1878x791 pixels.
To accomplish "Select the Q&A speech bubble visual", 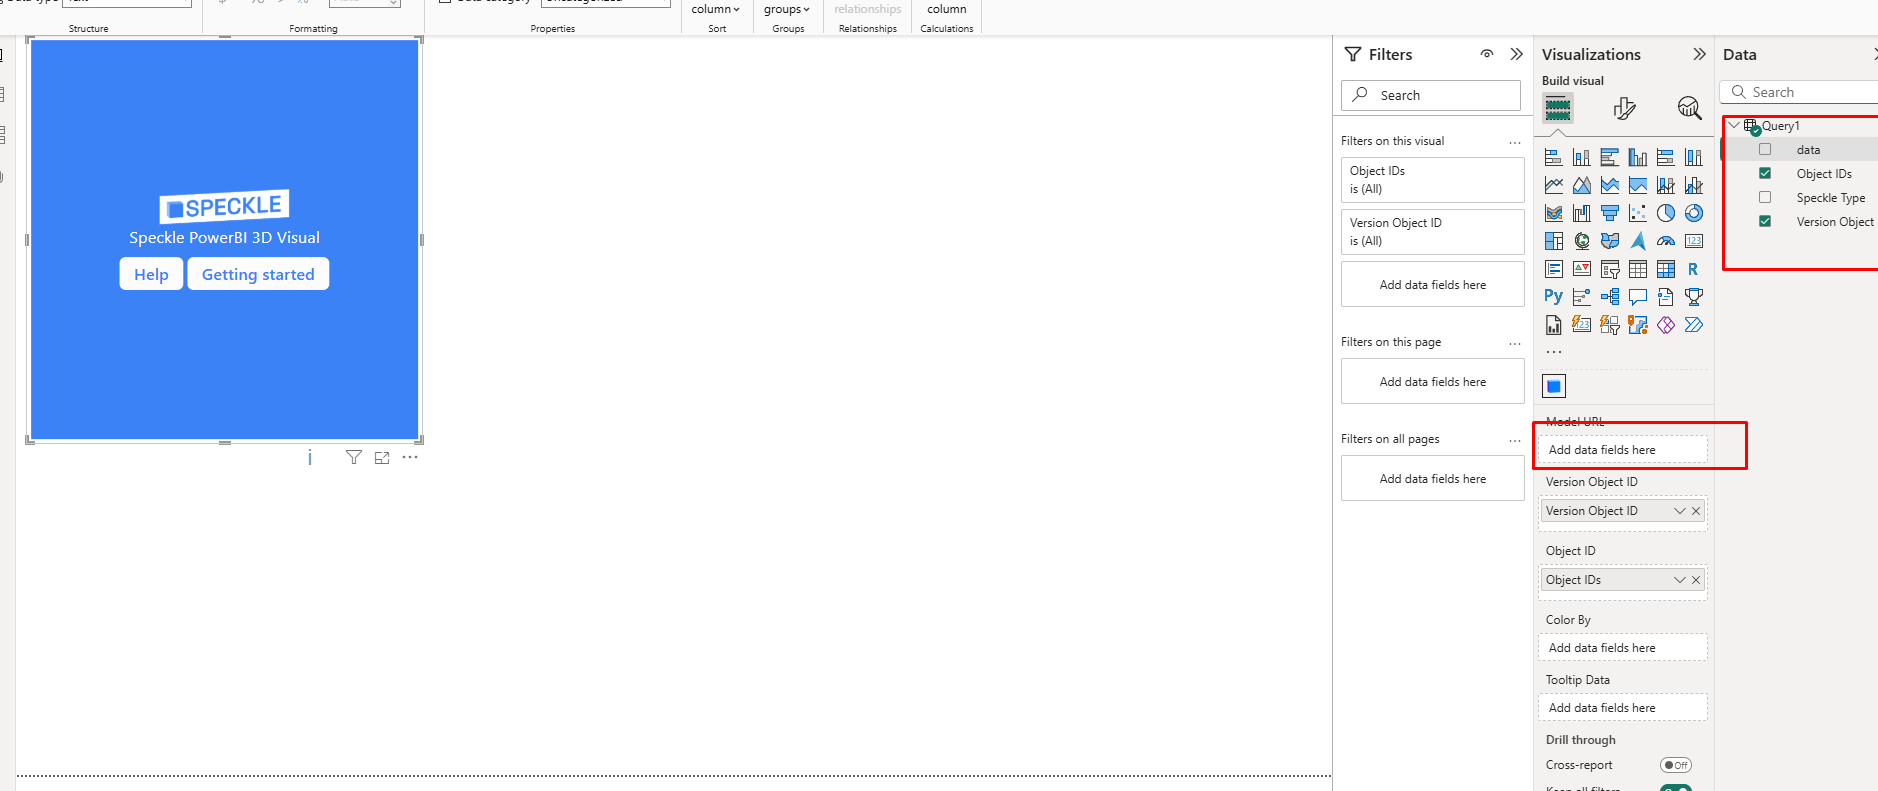I will pos(1637,297).
